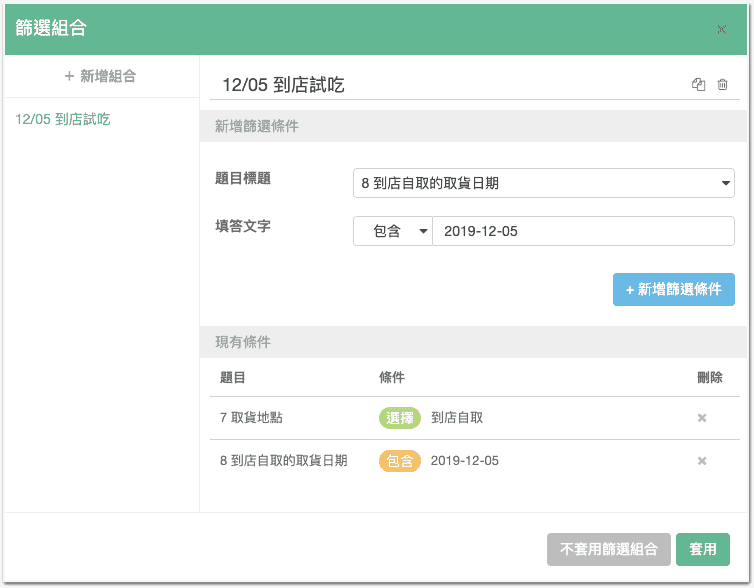This screenshot has height=588, width=754.
Task: Click the 題目標題 field label
Action: pyautogui.click(x=243, y=178)
